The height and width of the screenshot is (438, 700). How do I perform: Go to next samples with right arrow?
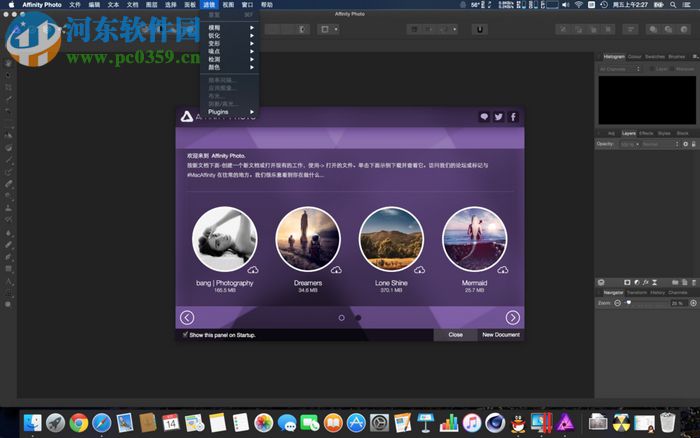pos(512,317)
